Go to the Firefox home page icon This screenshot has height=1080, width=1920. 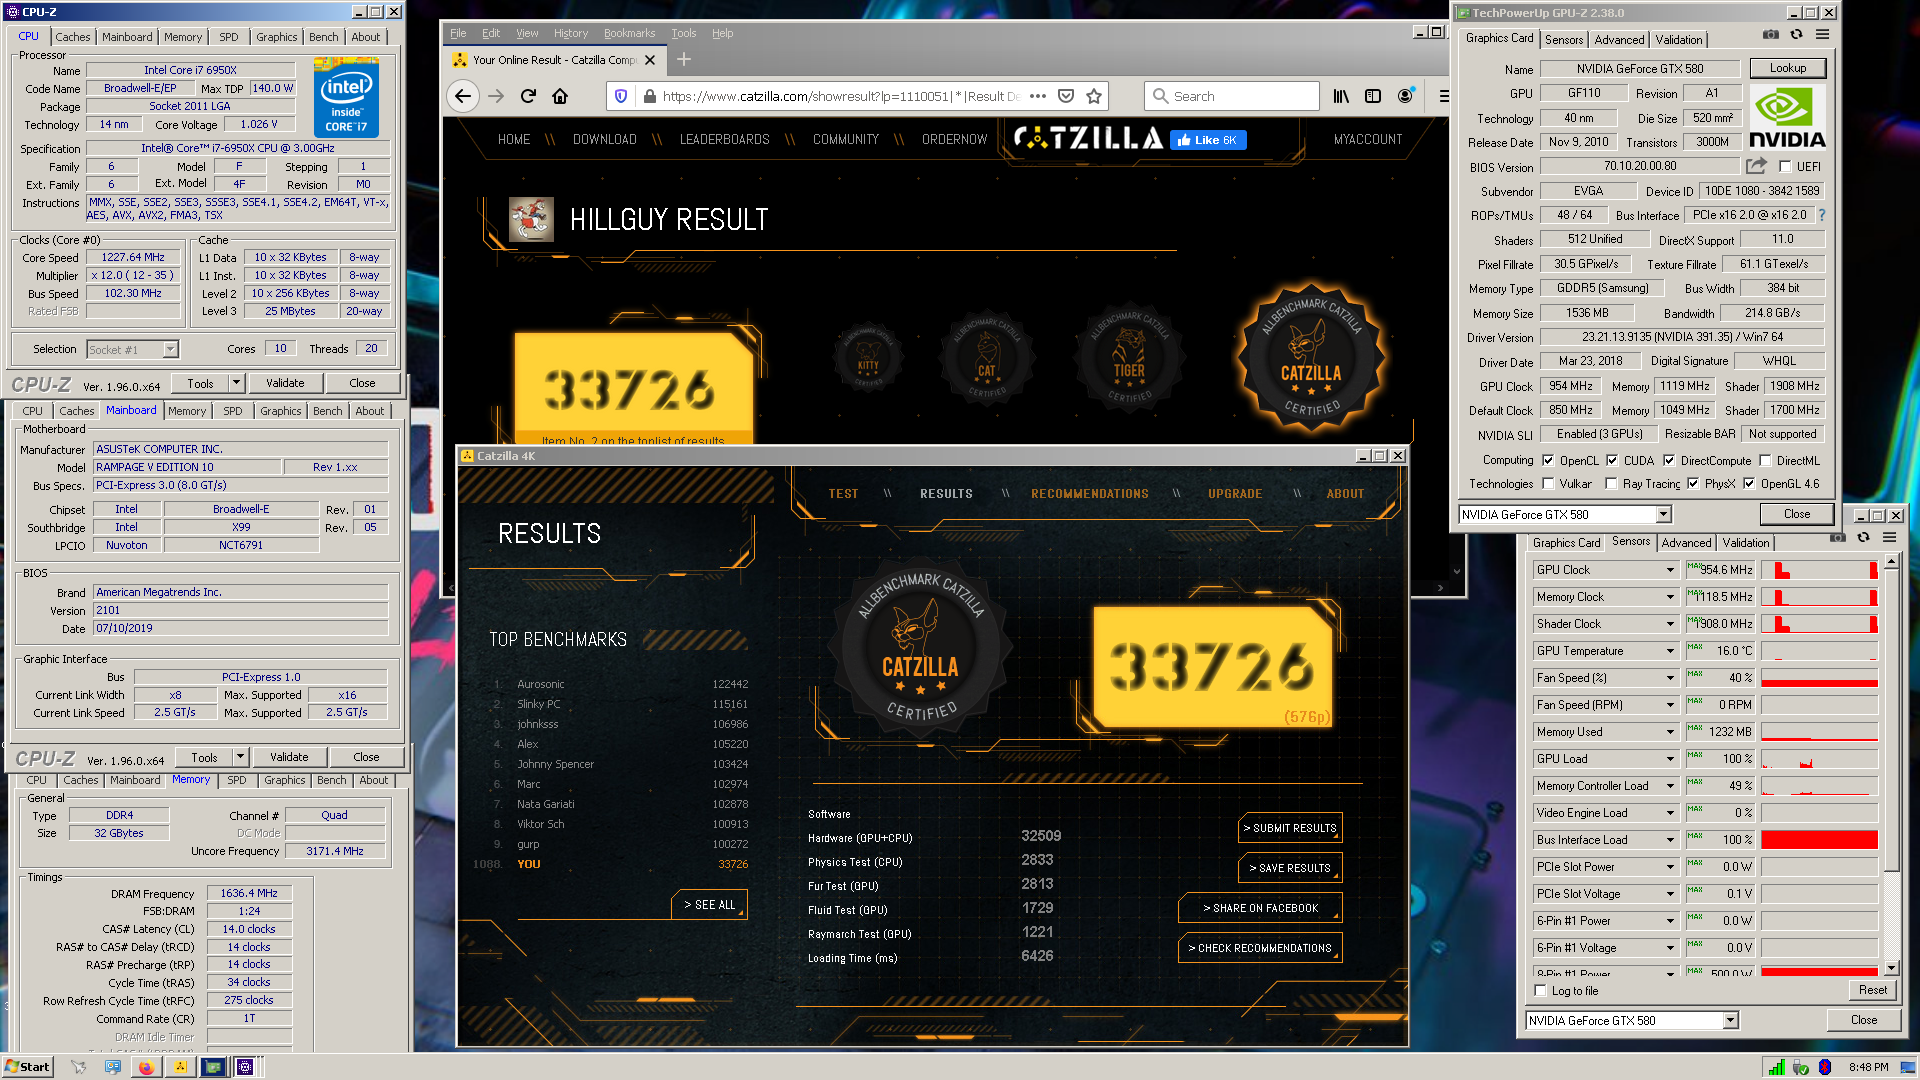point(560,96)
